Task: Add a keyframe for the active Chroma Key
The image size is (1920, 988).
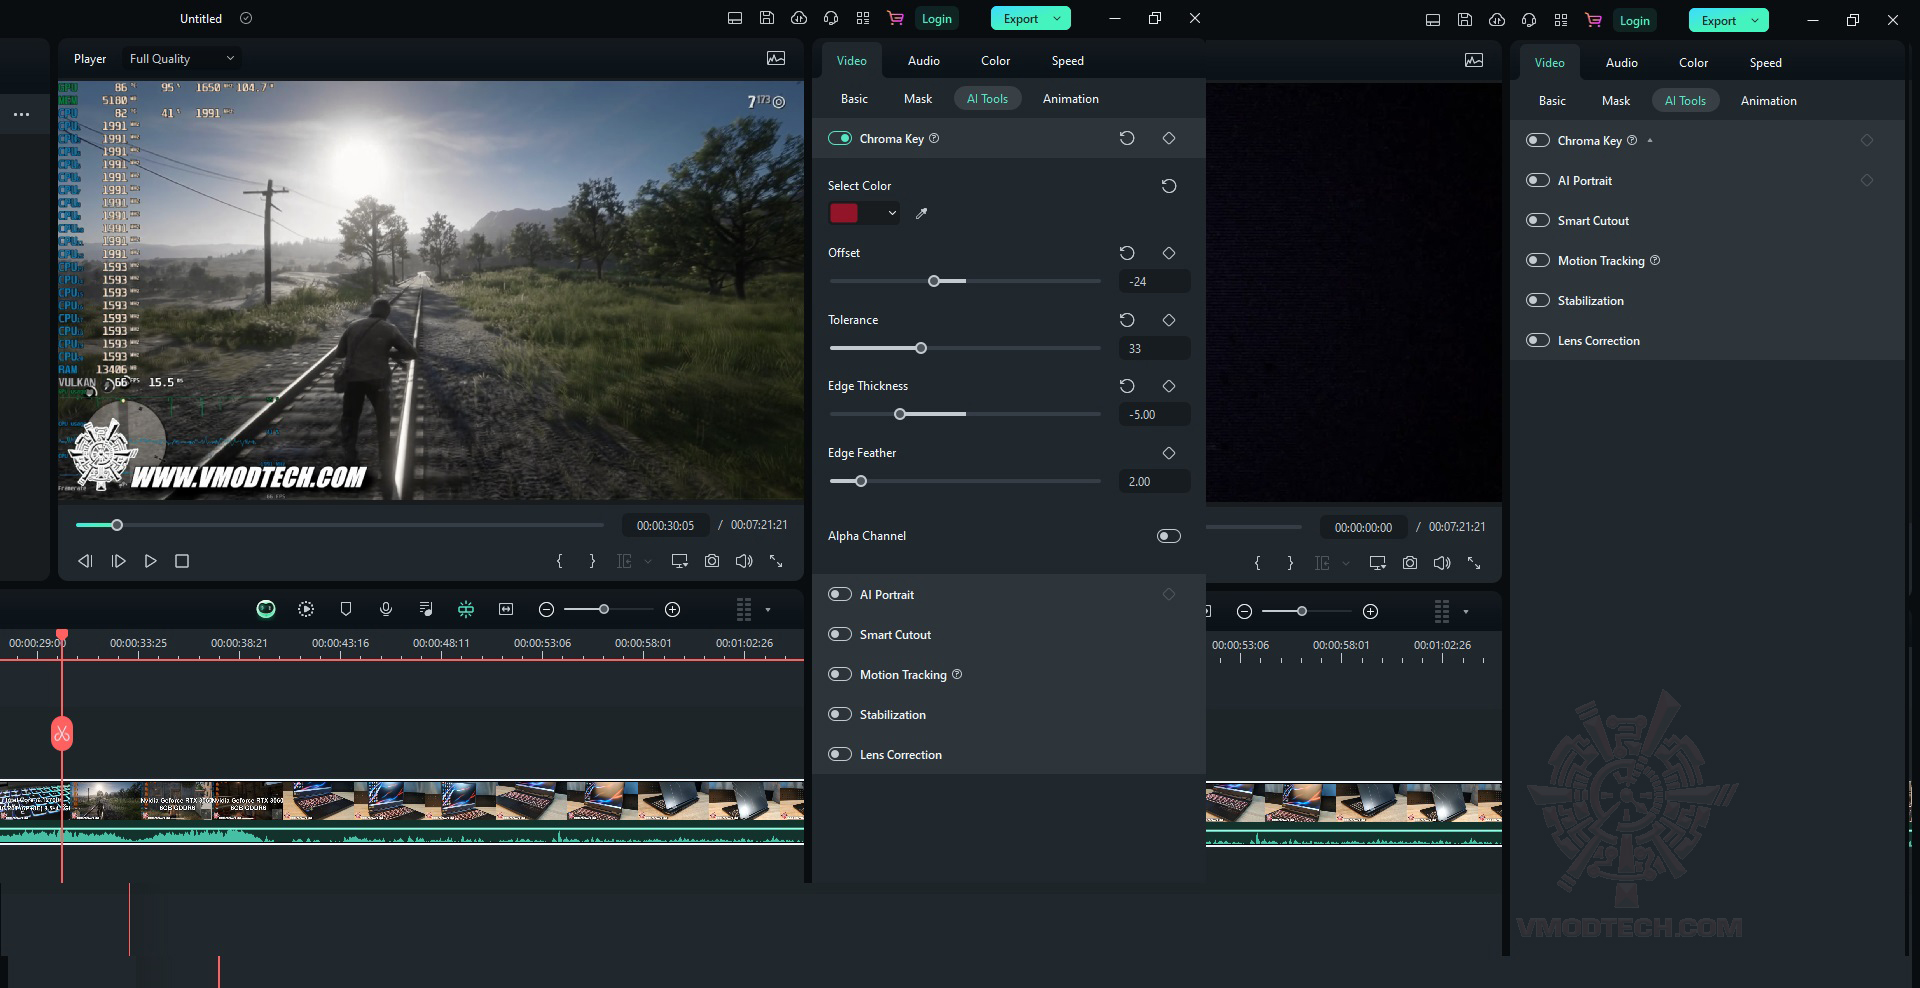Action: tap(1169, 138)
